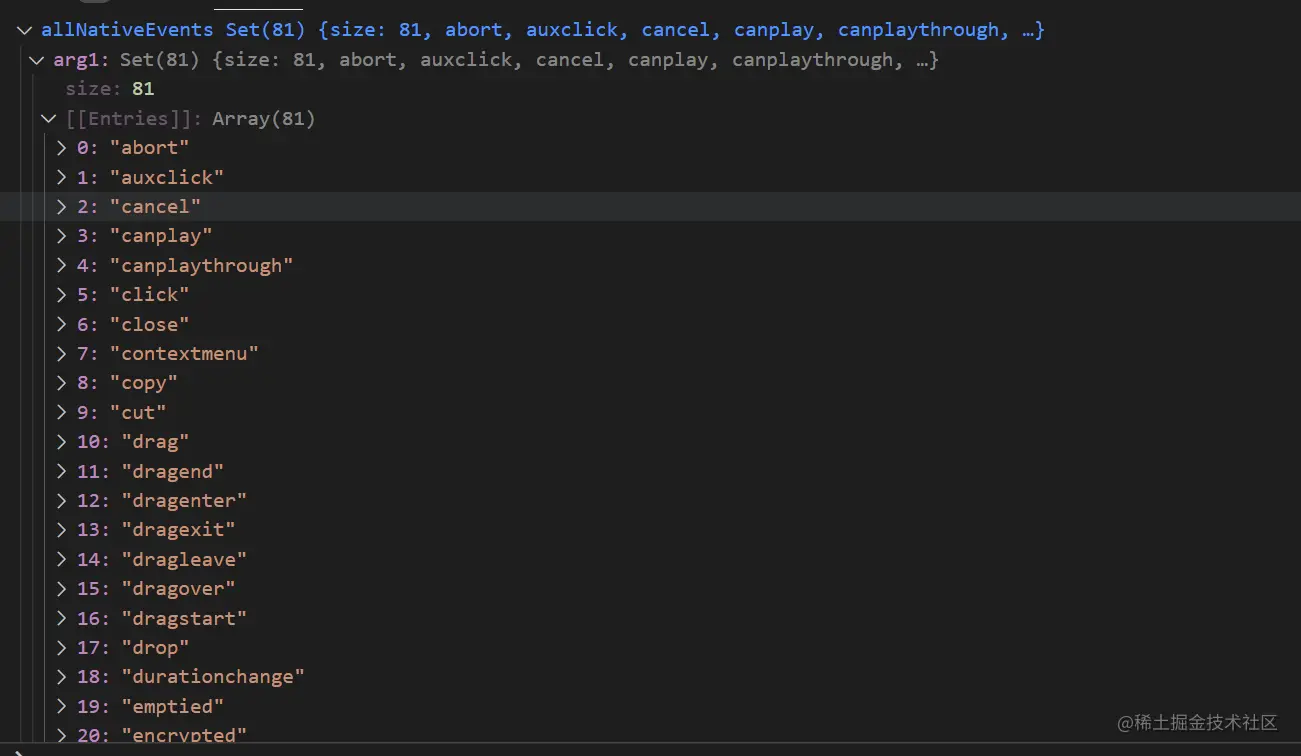The width and height of the screenshot is (1301, 756).
Task: Select the "close" string value
Action: click(x=150, y=324)
